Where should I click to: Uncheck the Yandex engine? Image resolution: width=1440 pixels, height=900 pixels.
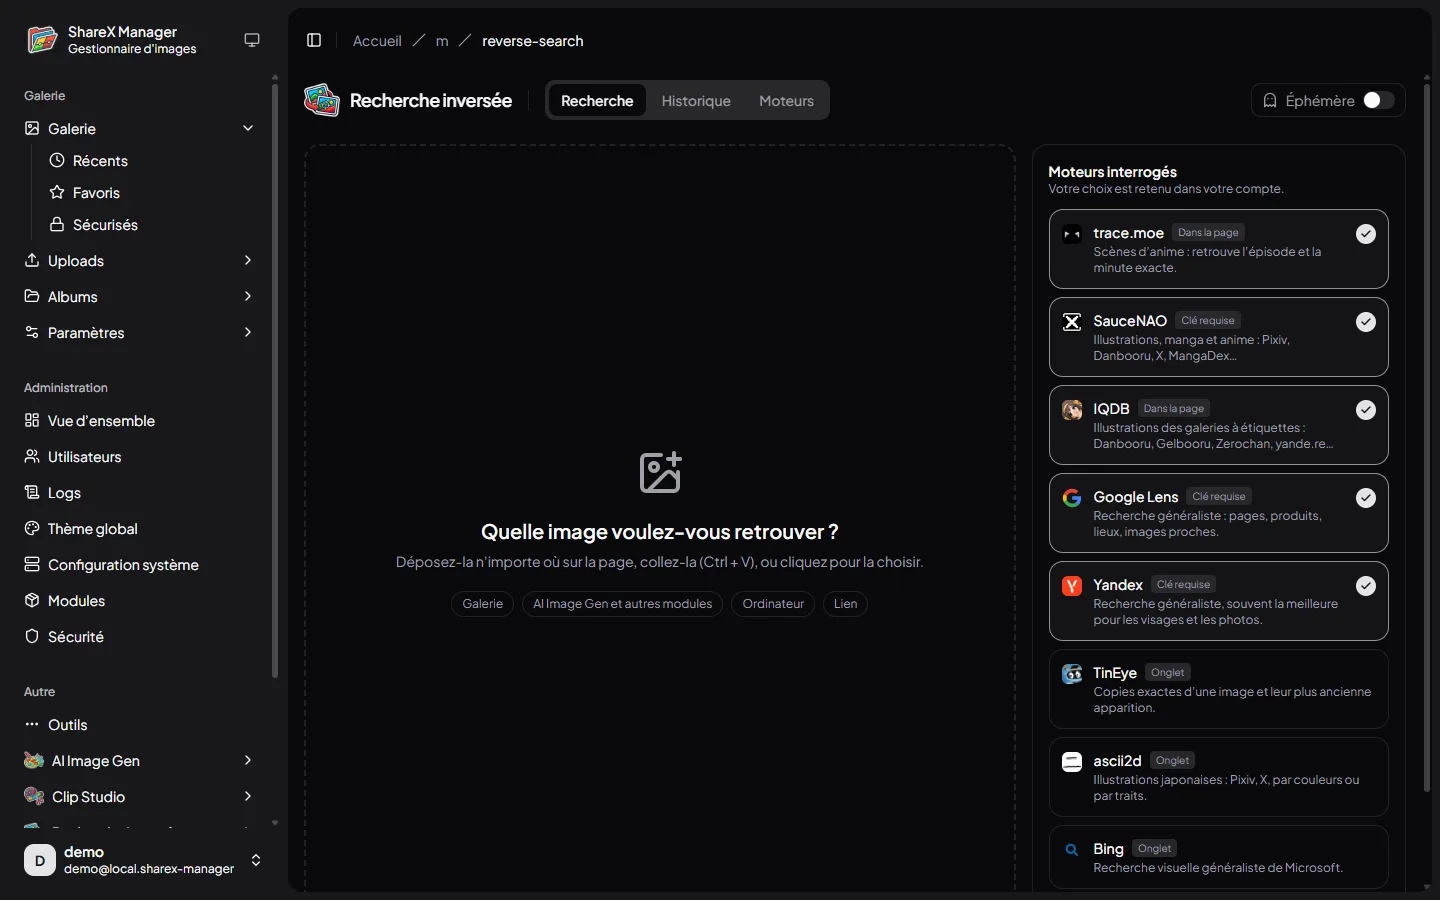click(1366, 586)
